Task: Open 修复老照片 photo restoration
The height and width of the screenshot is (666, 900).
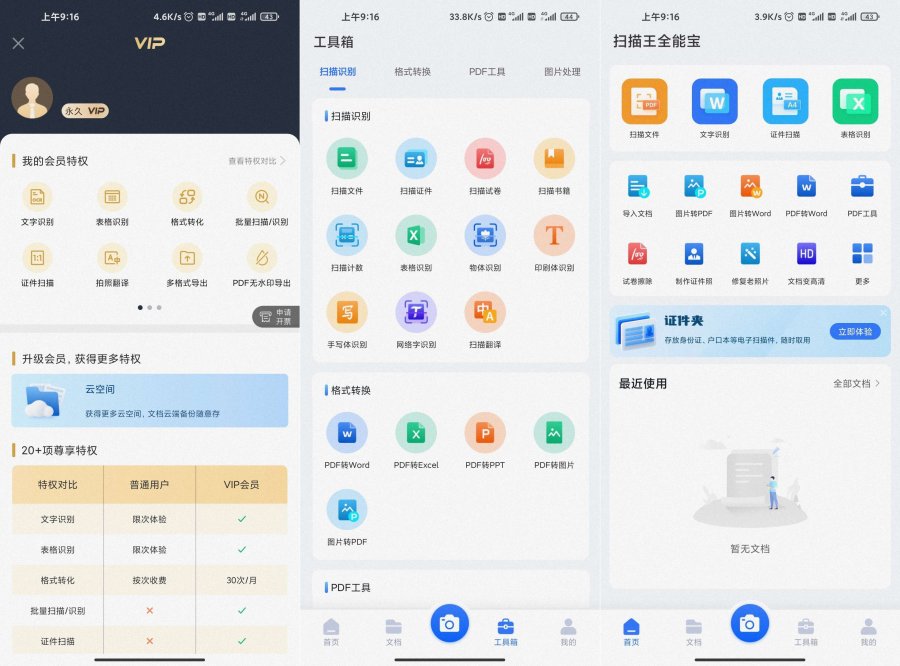Action: point(750,254)
